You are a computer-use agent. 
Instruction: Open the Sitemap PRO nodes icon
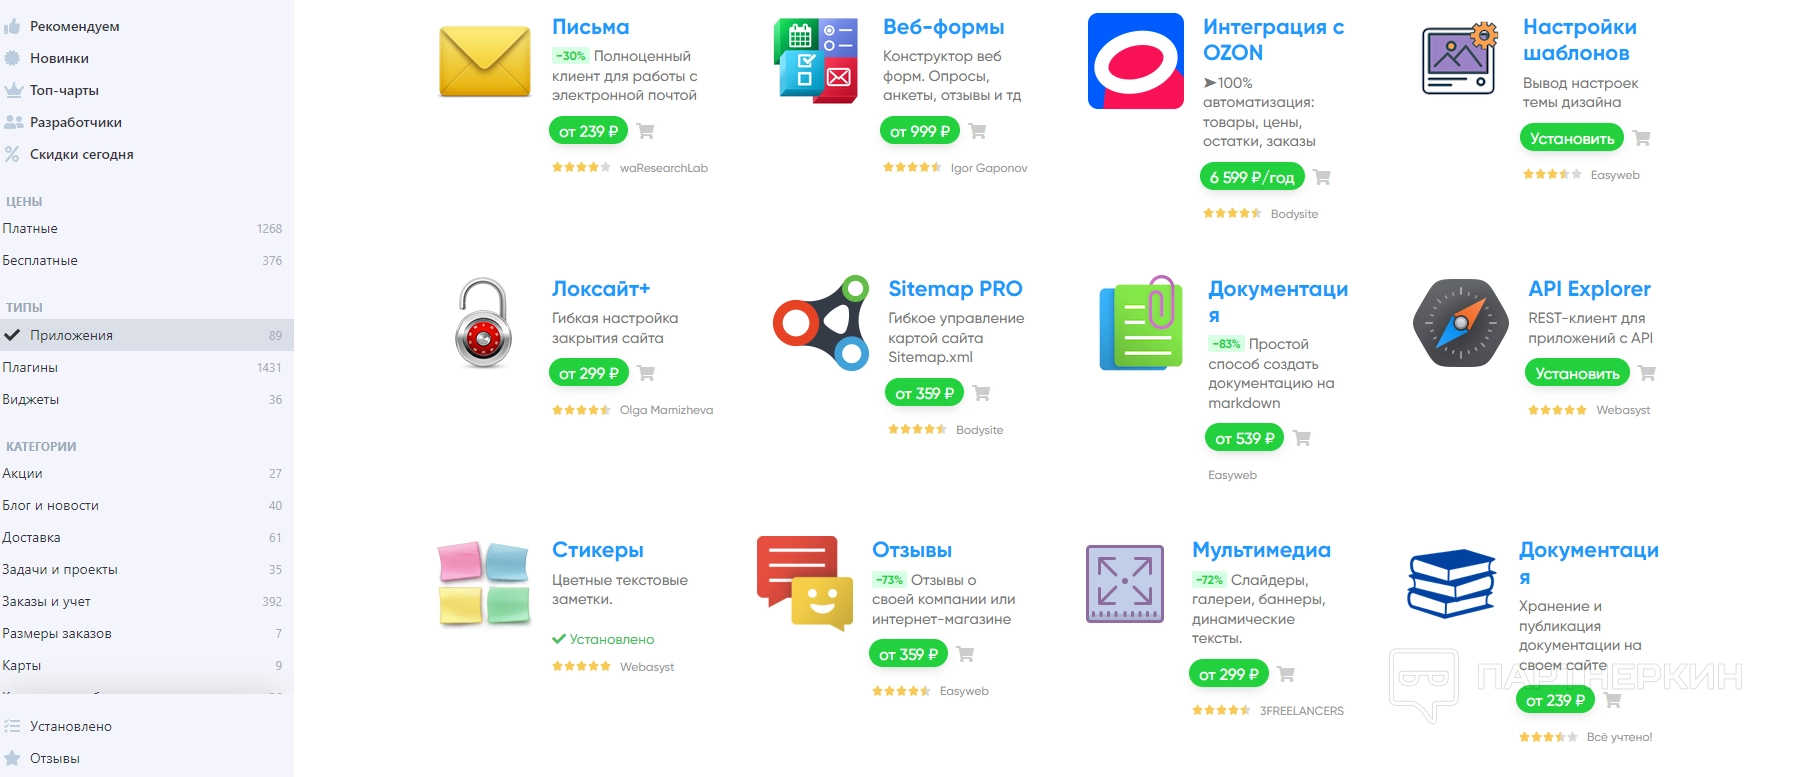[x=821, y=322]
